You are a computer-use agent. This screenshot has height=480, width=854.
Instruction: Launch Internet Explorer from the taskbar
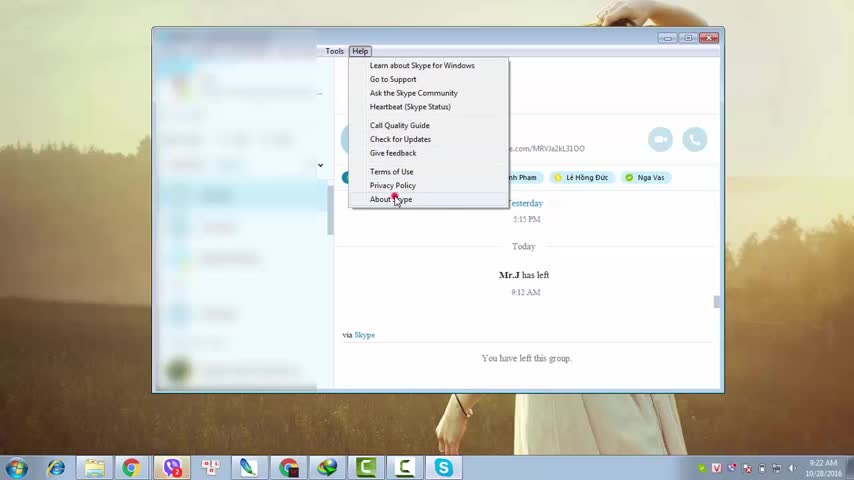pos(56,467)
